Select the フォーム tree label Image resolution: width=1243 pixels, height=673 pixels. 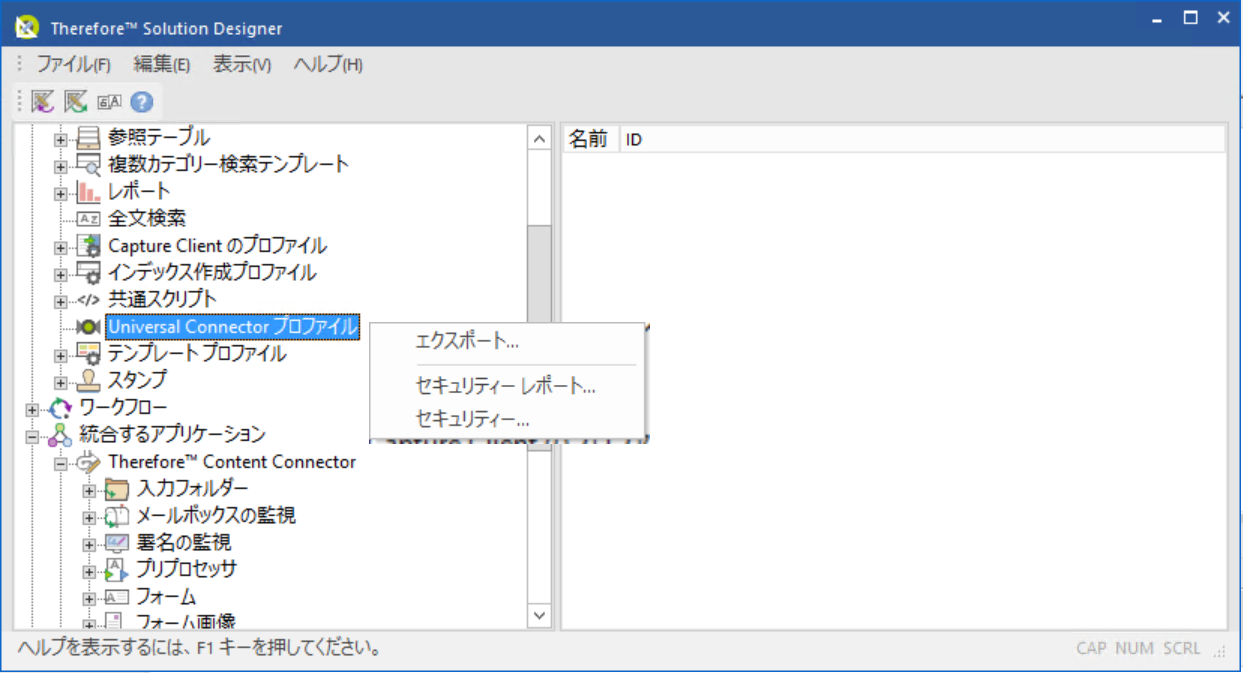(x=166, y=597)
